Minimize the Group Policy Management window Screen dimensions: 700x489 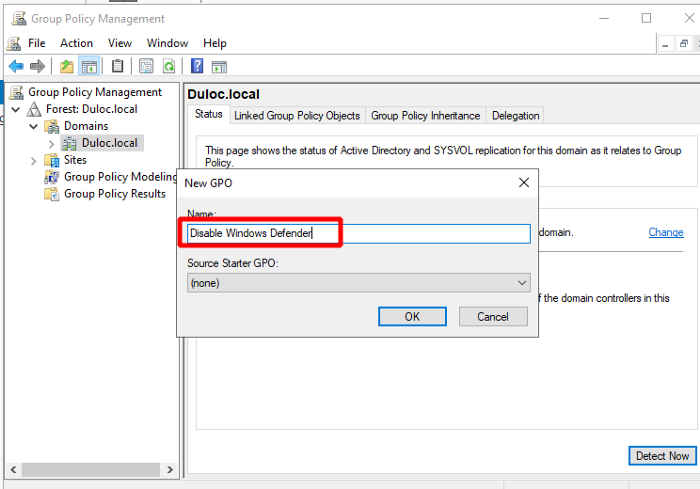604,18
